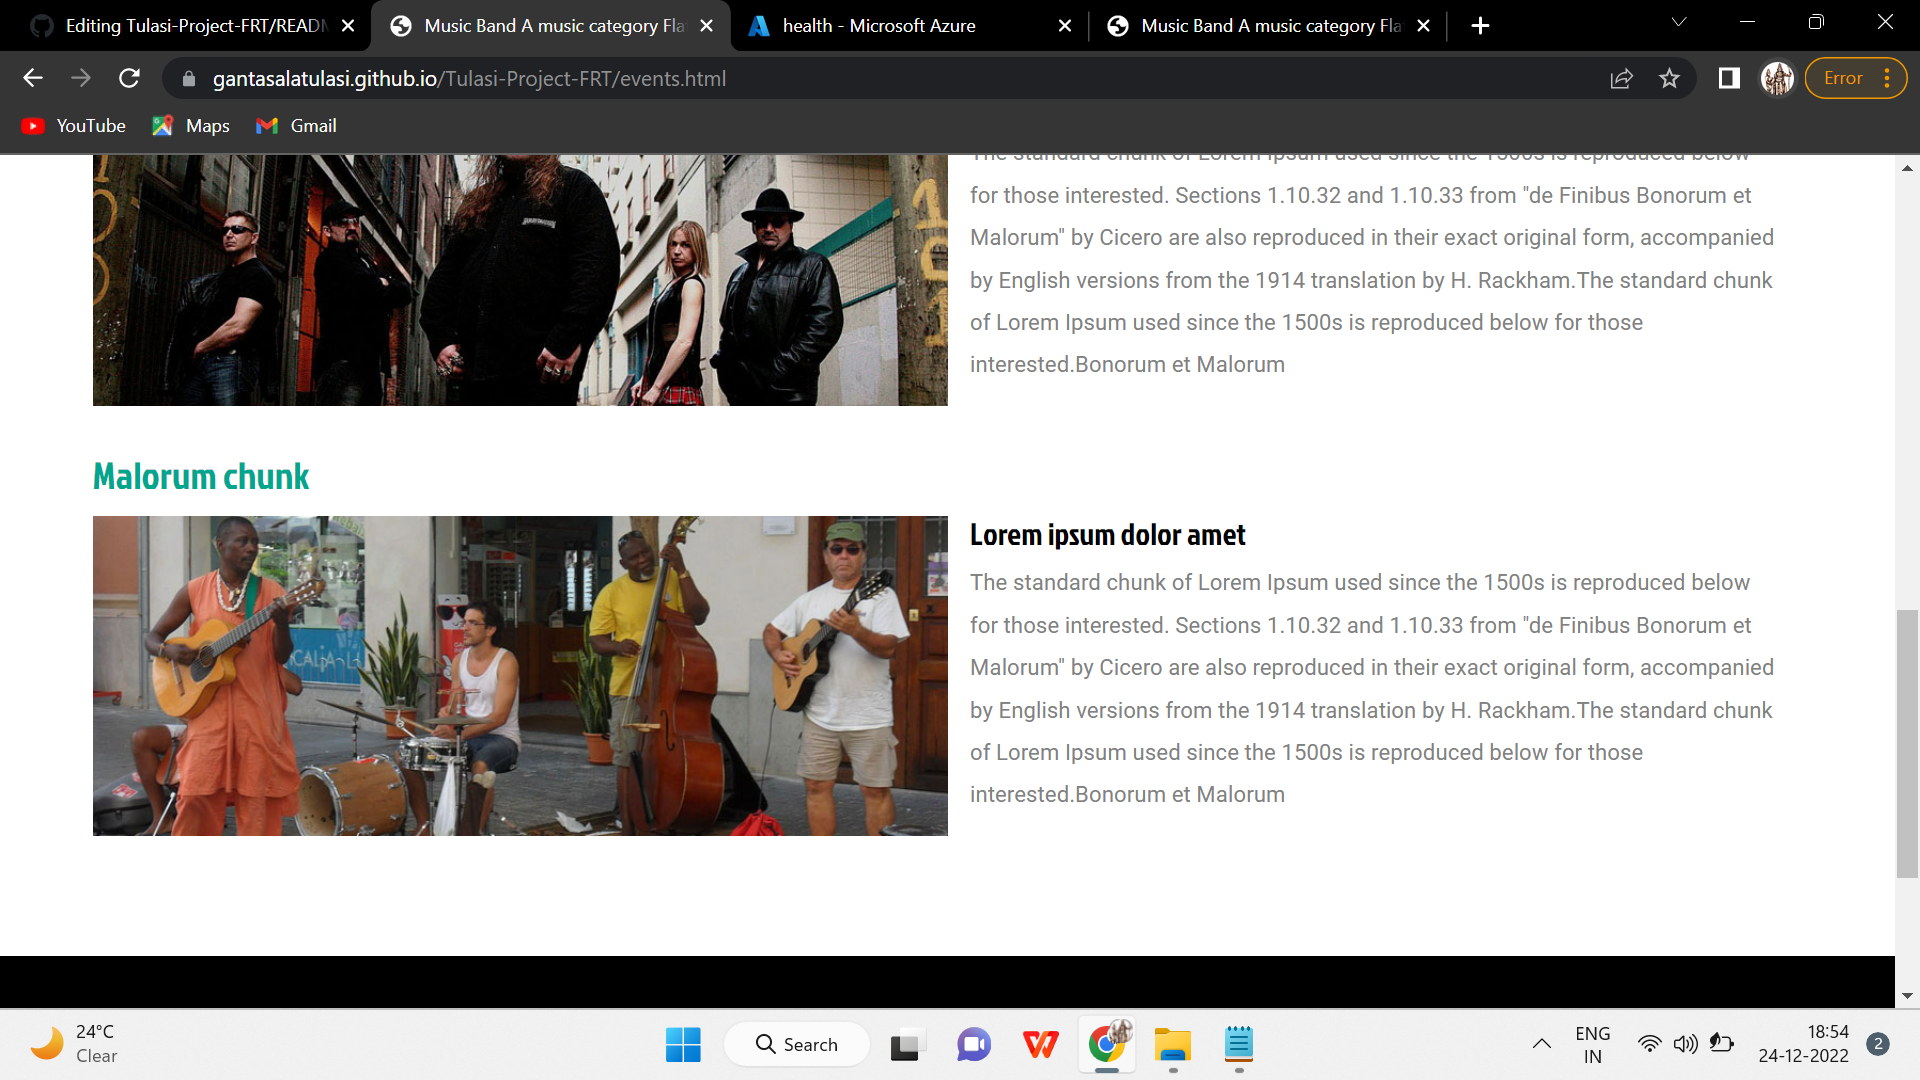Viewport: 1920px width, 1080px height.
Task: Click the vertical page scrollbar thumb
Action: point(1907,742)
